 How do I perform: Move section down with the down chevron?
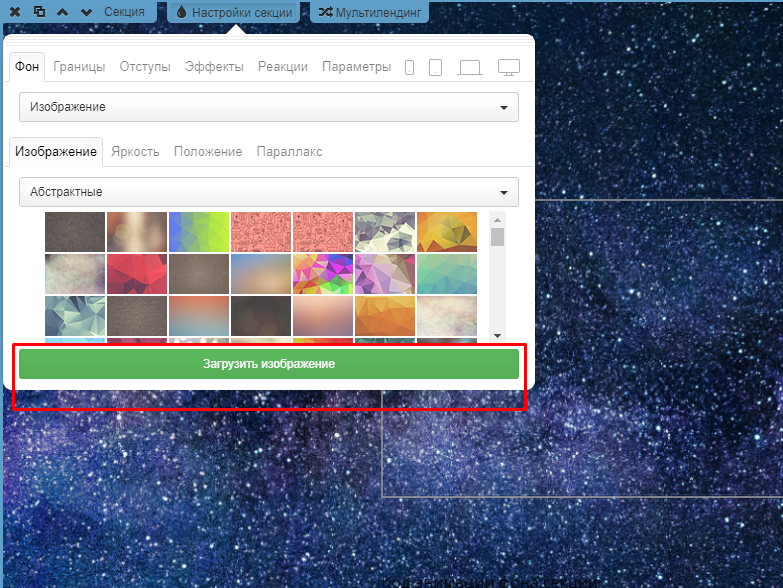86,12
